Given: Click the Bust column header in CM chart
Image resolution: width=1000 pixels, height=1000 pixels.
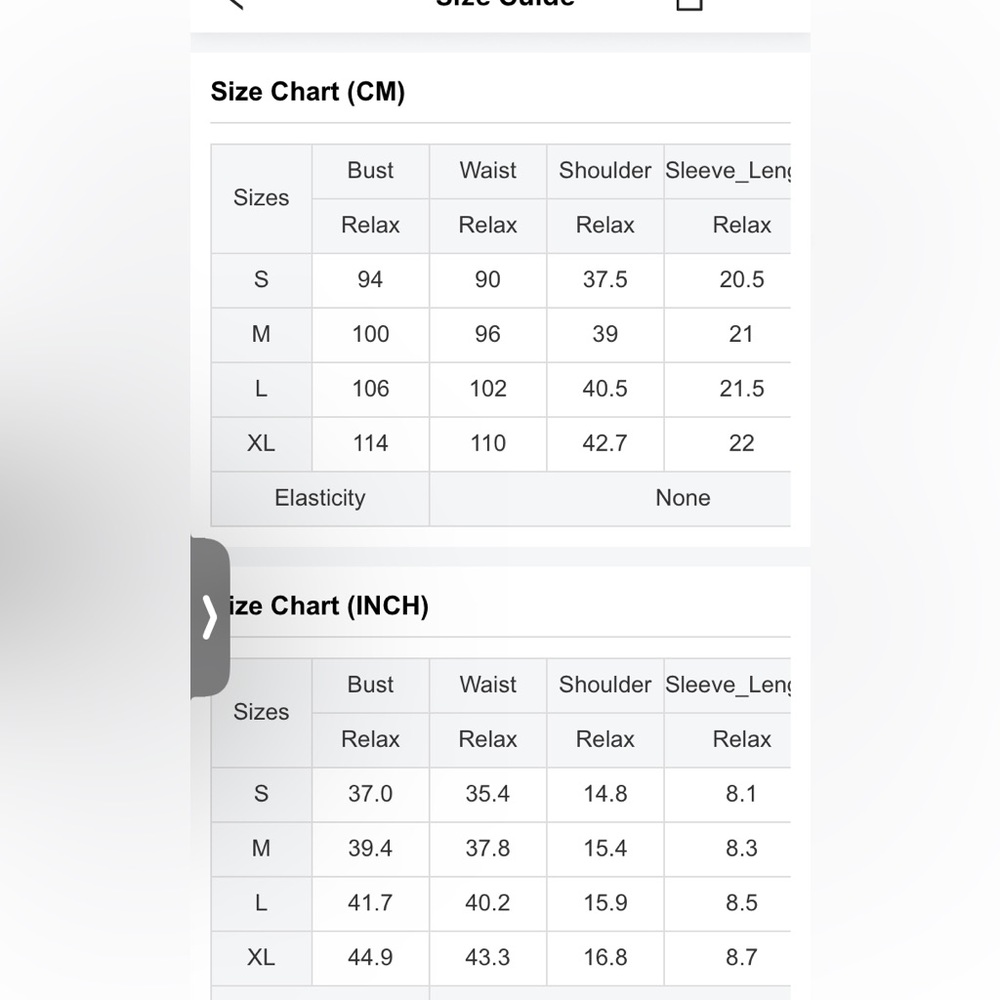Looking at the screenshot, I should click(x=371, y=171).
